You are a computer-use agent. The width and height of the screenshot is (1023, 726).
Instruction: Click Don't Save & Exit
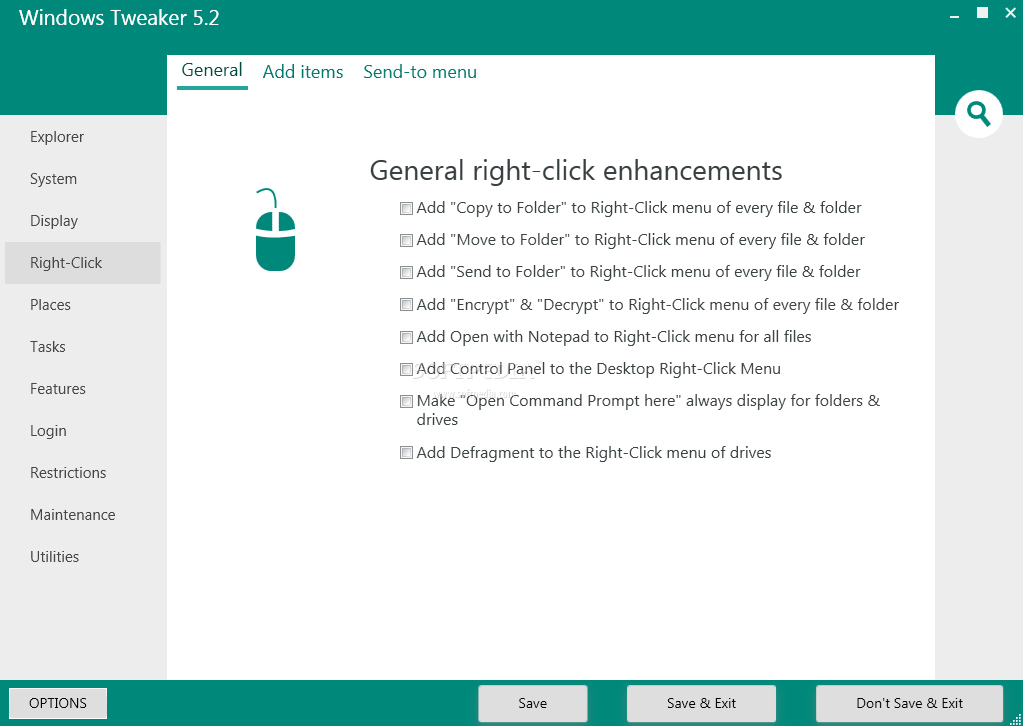point(909,703)
